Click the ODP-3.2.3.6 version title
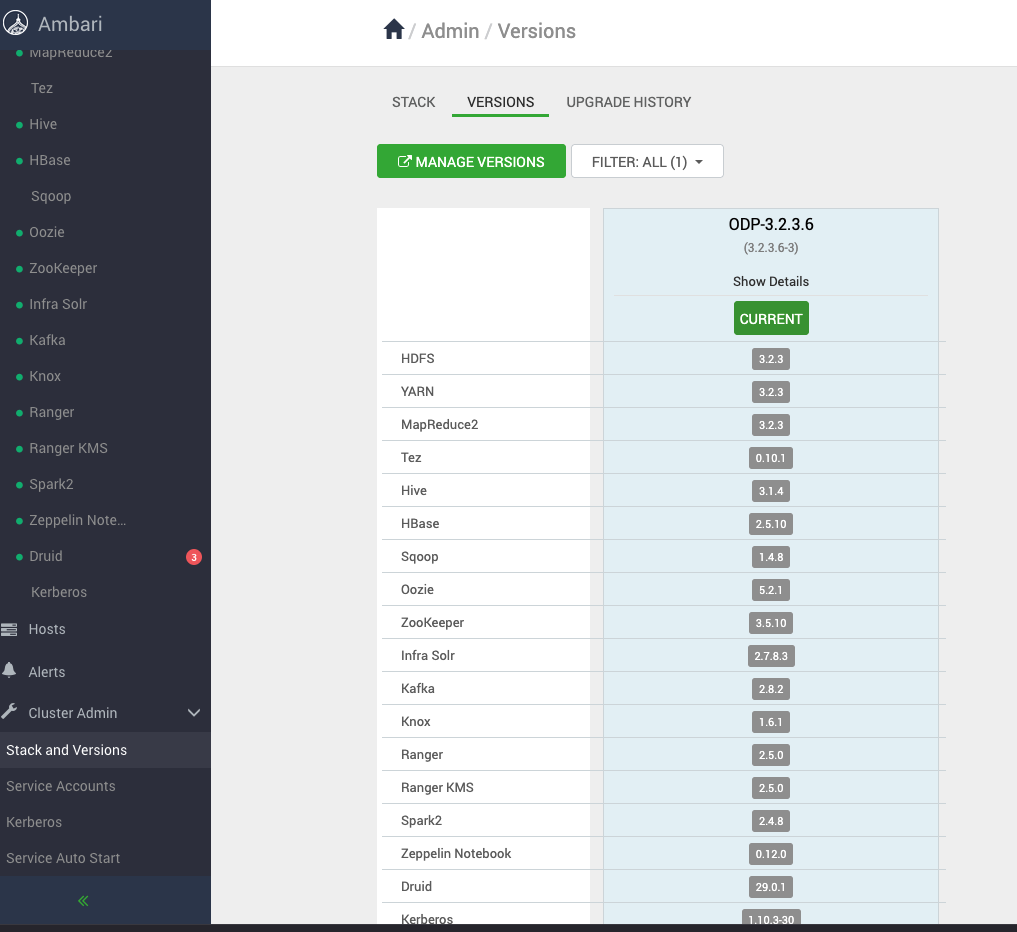The image size is (1017, 932). click(771, 224)
